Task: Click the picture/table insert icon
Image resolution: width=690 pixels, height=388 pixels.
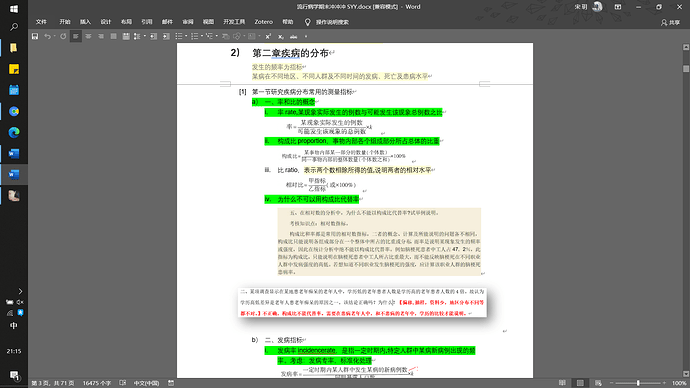Action: 252,37
